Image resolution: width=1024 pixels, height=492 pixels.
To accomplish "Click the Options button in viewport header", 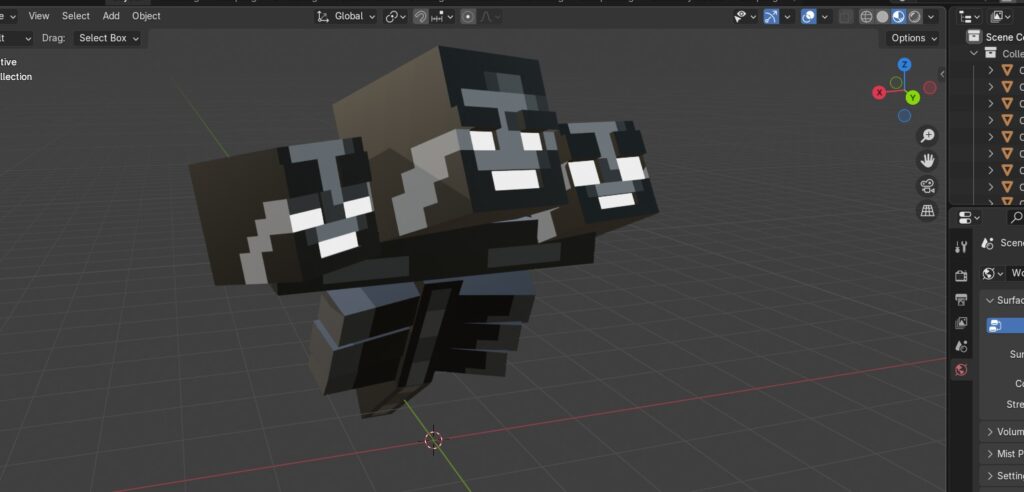I will [913, 38].
